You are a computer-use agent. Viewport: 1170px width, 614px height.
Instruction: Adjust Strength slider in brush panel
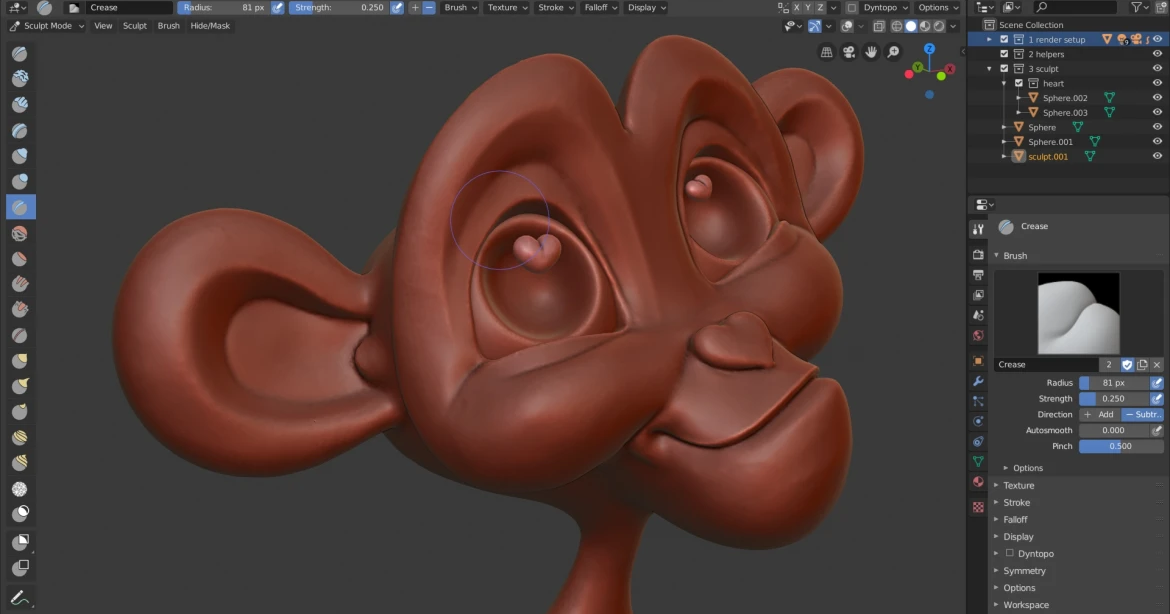1114,398
